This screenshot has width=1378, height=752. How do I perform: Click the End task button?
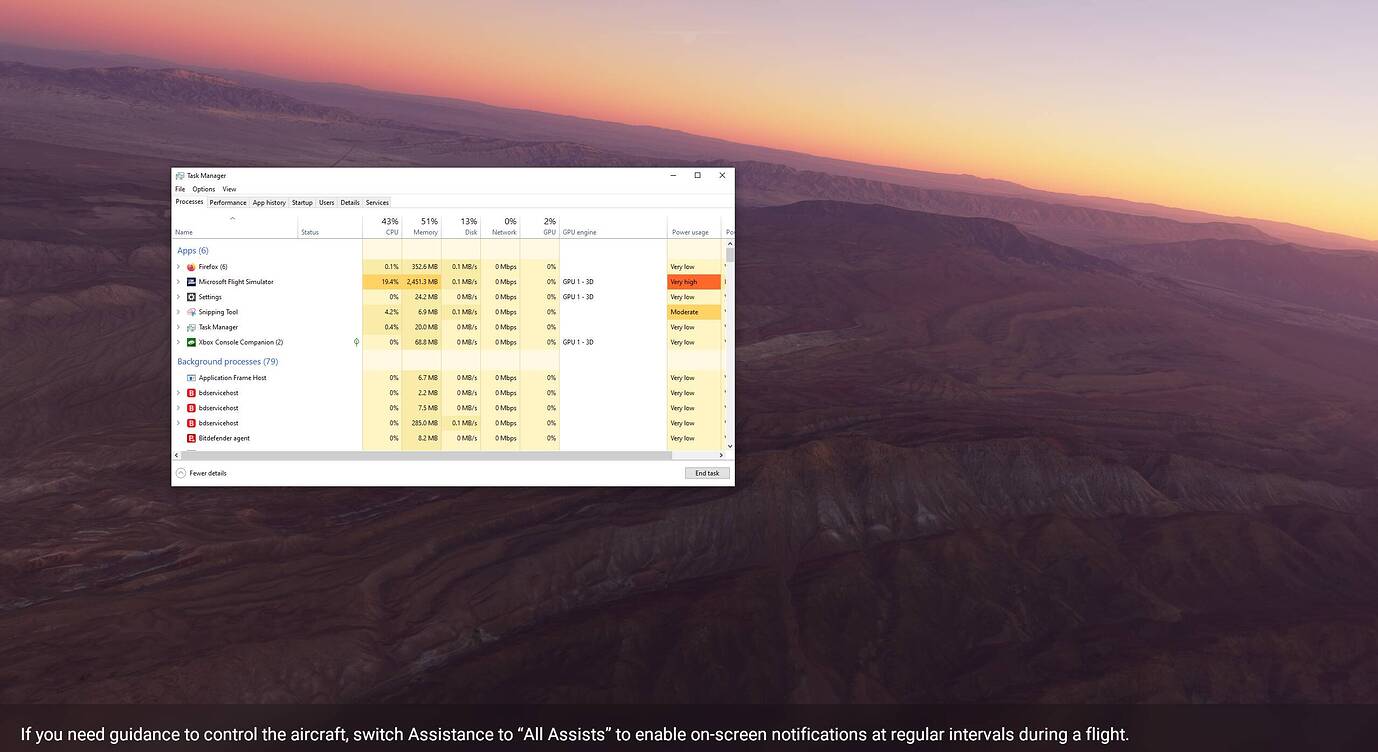[706, 472]
